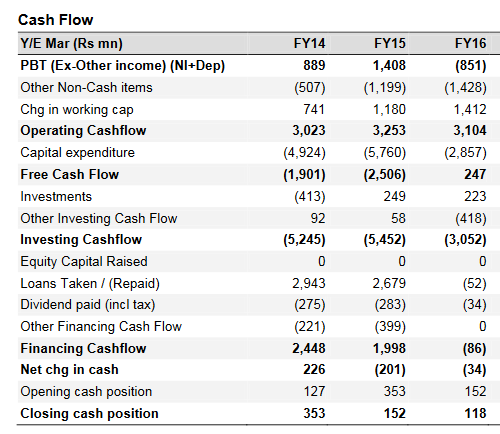Click the Operating Cashflow row label
500x434 pixels.
tap(83, 130)
